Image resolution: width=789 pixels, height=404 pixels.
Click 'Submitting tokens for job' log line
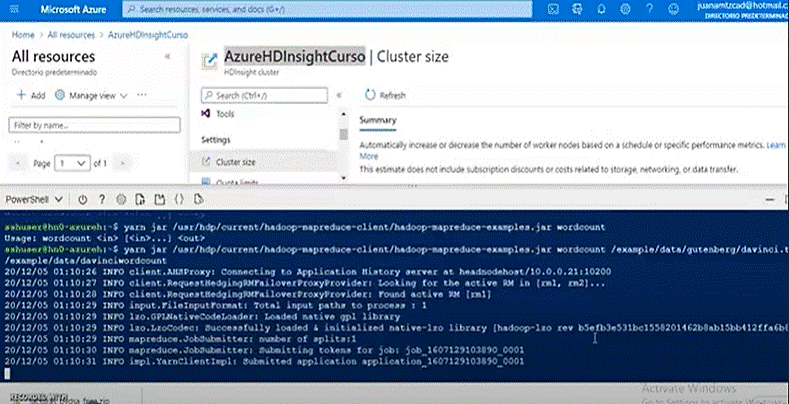pyautogui.click(x=264, y=350)
